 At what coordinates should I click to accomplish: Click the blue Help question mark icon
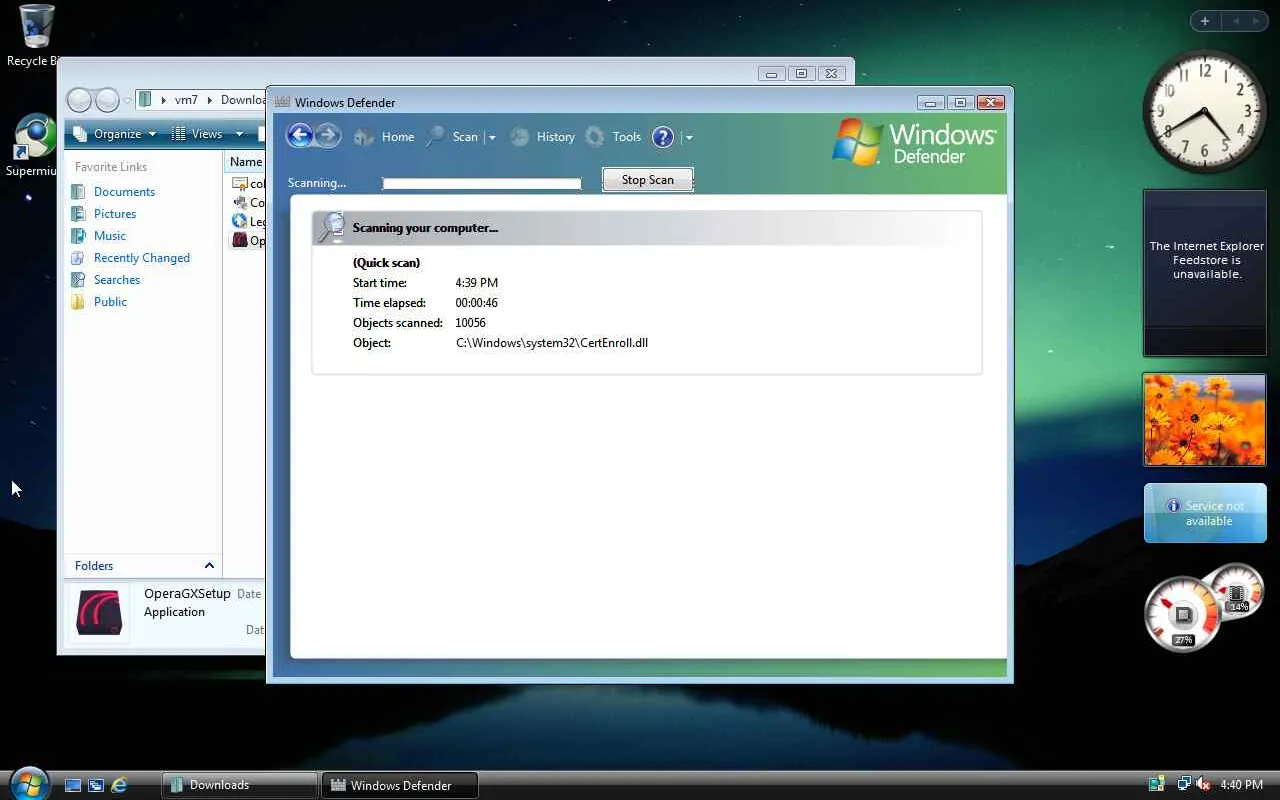coord(663,137)
